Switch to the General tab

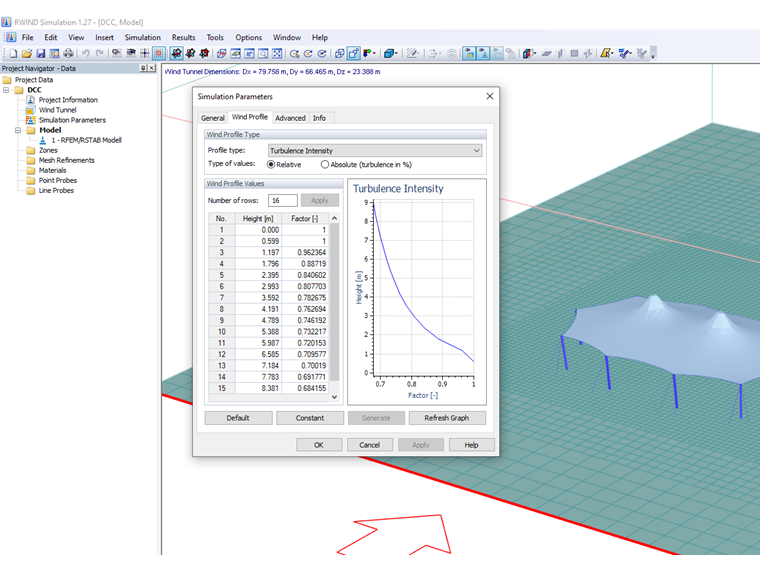coord(212,118)
